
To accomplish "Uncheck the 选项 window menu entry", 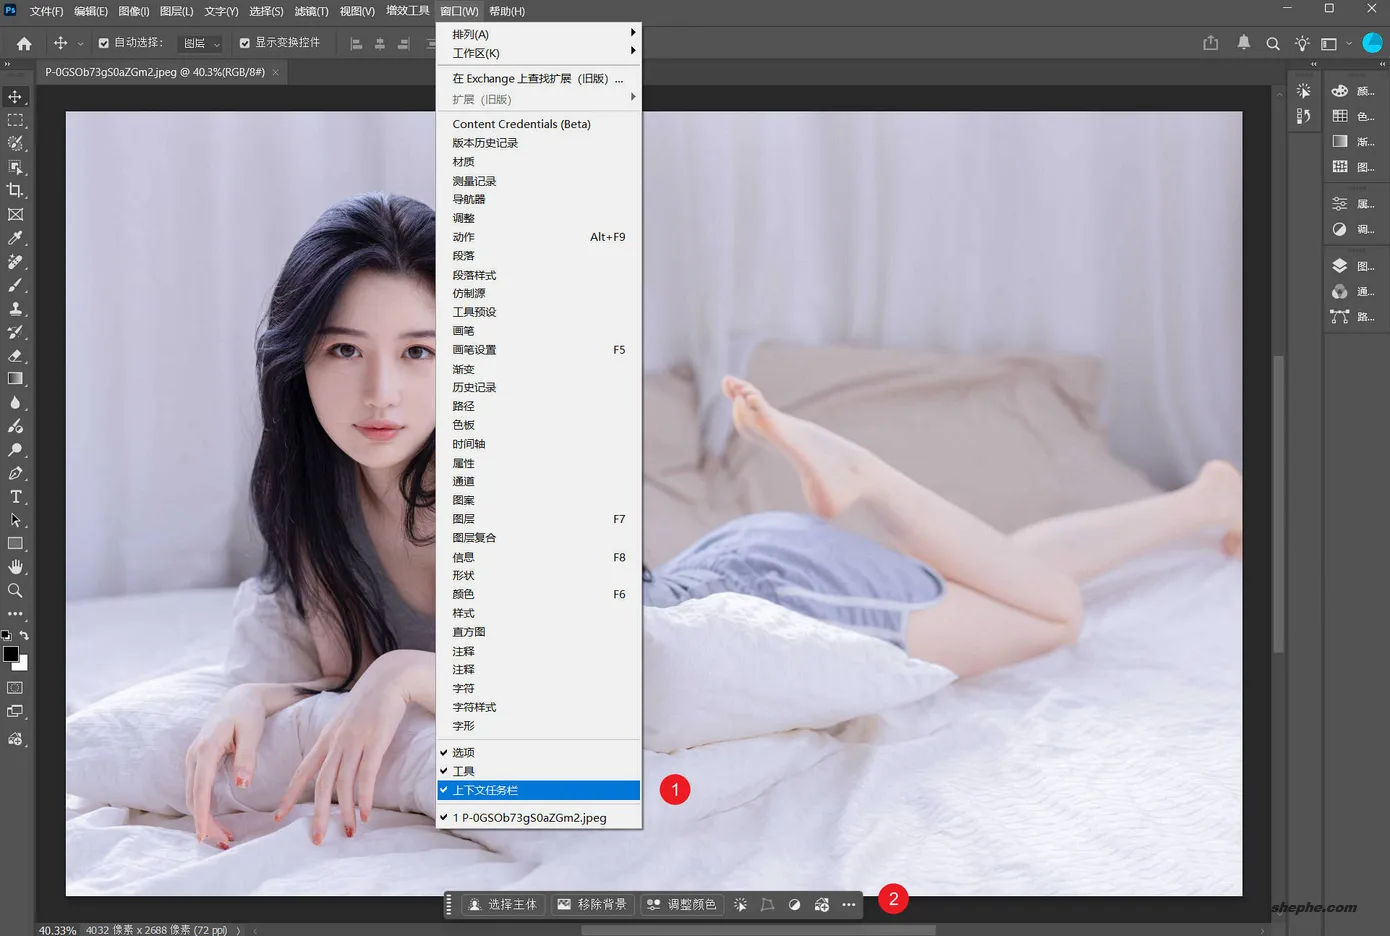I will coord(539,753).
